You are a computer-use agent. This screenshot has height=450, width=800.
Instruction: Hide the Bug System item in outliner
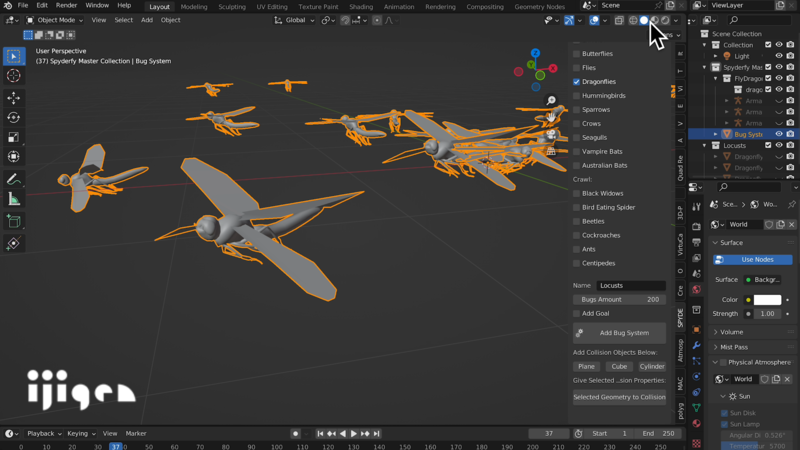pyautogui.click(x=779, y=134)
